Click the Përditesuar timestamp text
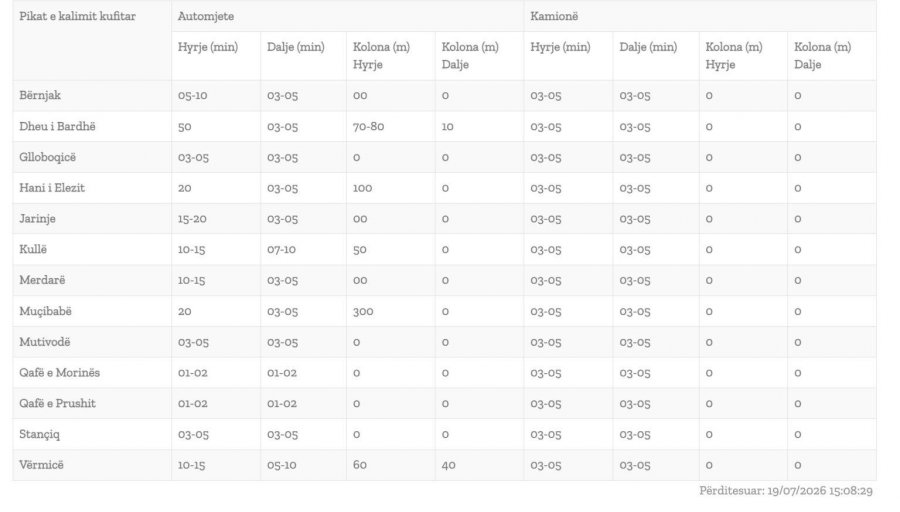The width and height of the screenshot is (900, 512). tap(786, 491)
